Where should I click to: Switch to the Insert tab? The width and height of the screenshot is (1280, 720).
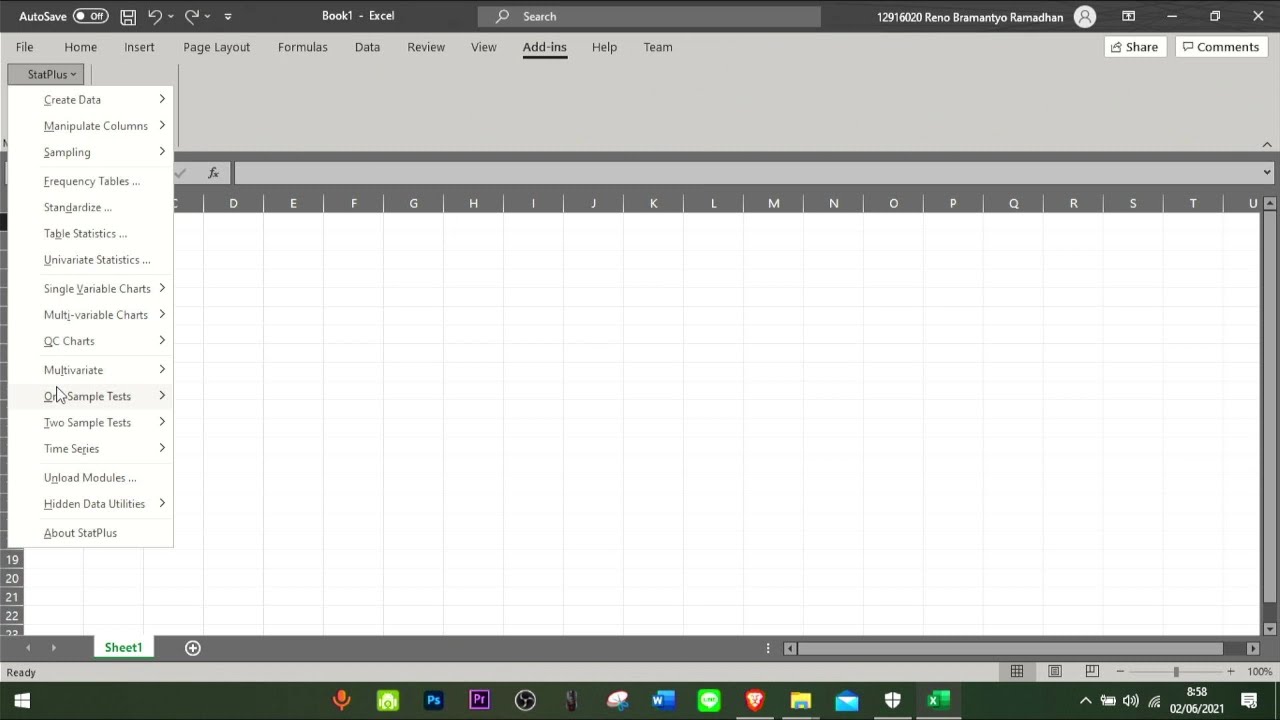pyautogui.click(x=139, y=47)
